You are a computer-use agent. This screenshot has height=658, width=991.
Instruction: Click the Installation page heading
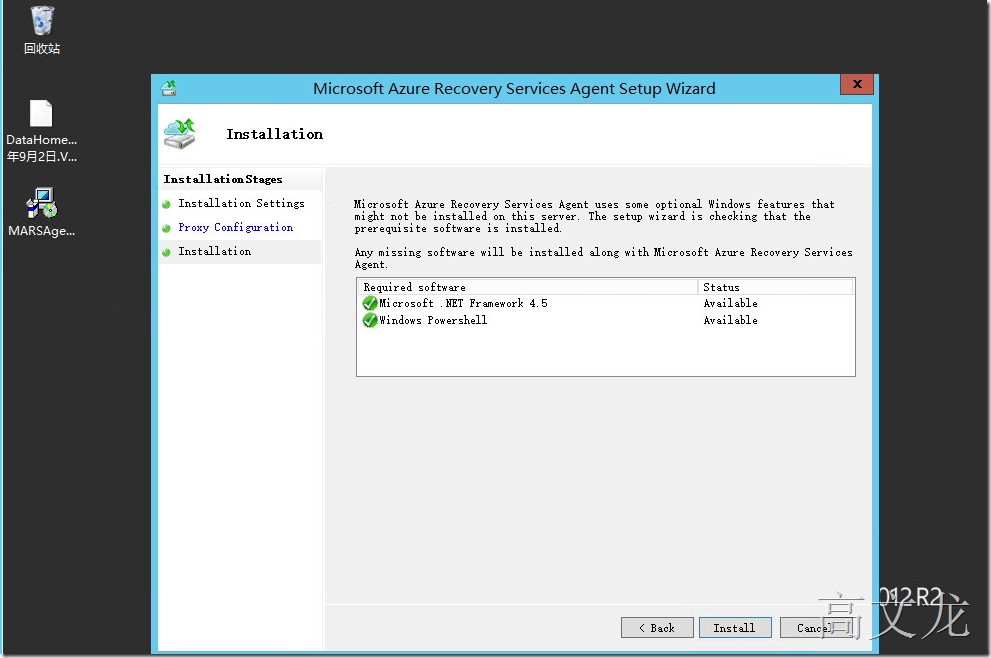[274, 134]
